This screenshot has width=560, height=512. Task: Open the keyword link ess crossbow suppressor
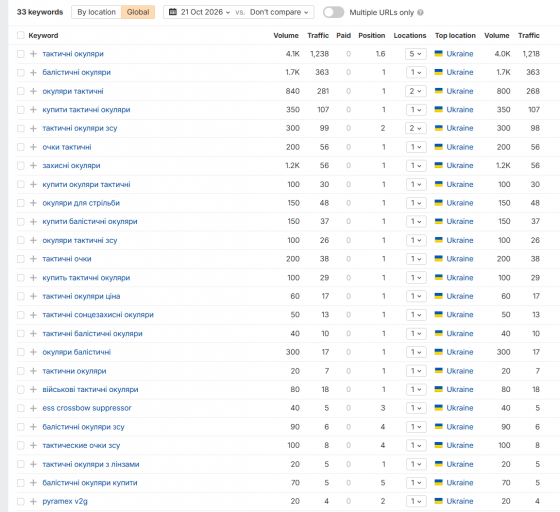click(87, 408)
